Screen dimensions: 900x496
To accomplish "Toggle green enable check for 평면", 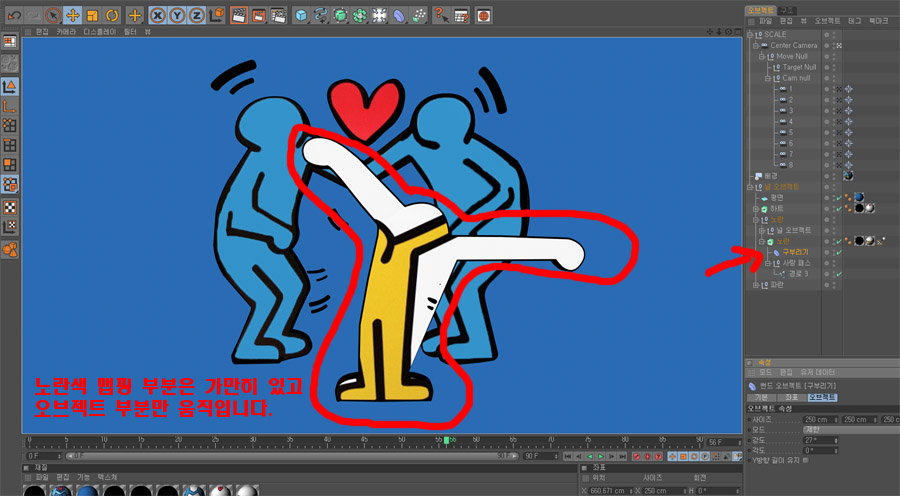I will pos(839,198).
